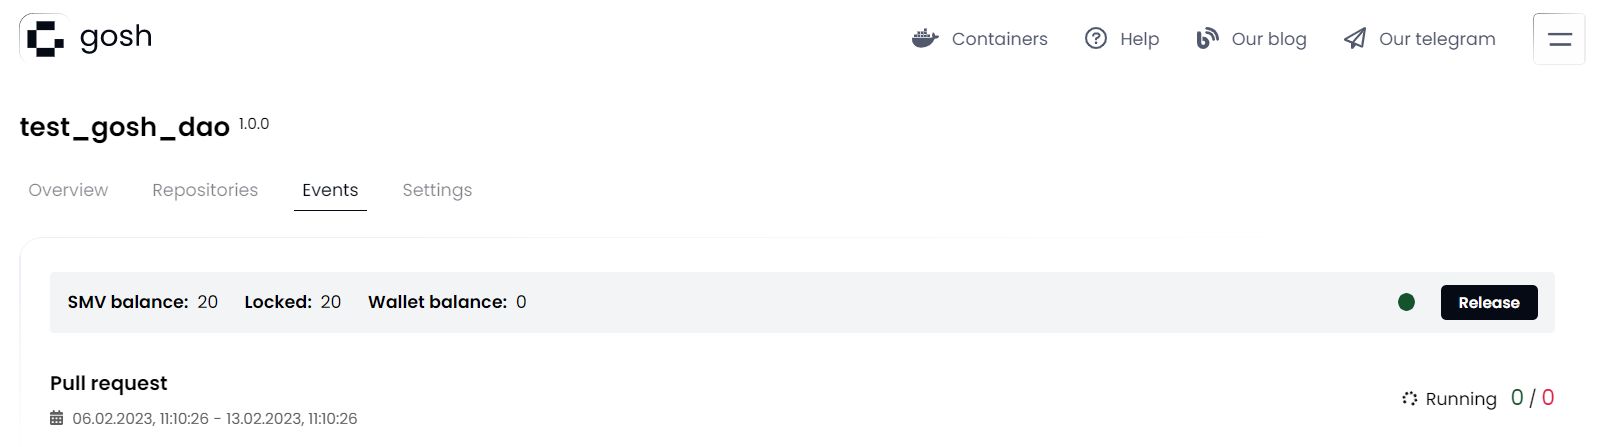Select the Events tab
The height and width of the screenshot is (447, 1601).
pyautogui.click(x=330, y=190)
